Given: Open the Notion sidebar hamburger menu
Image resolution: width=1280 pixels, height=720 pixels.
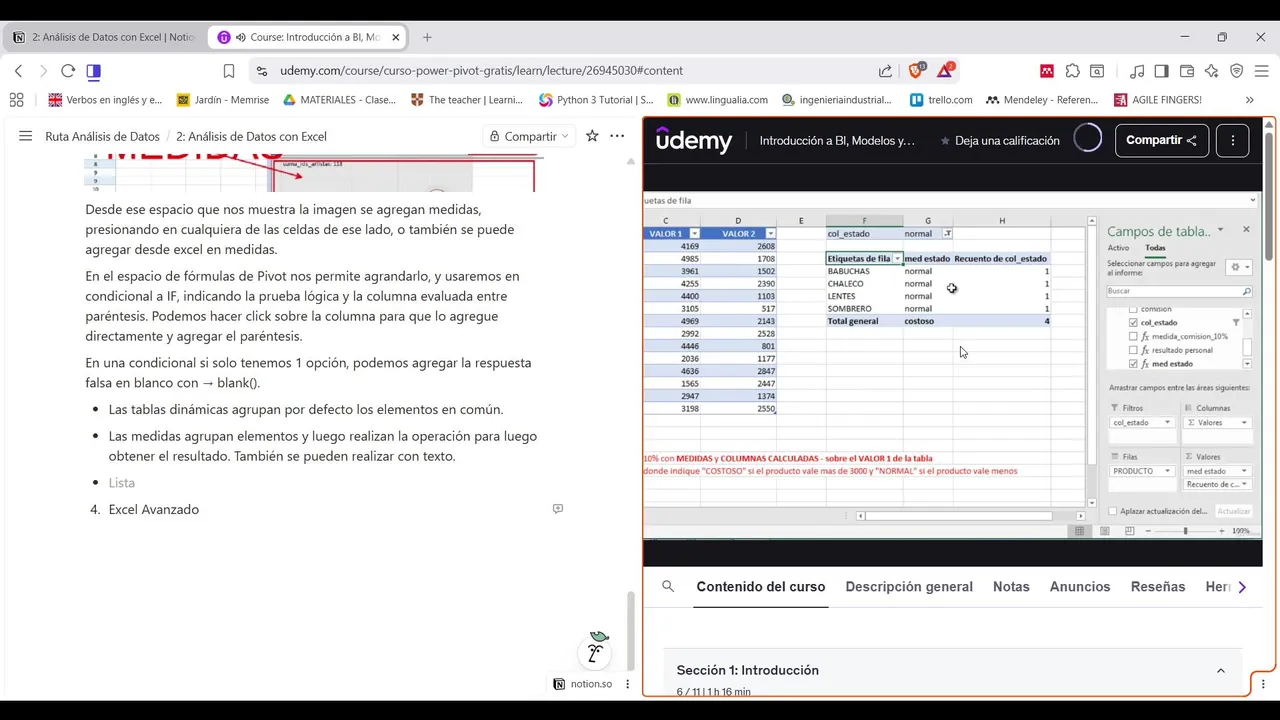Looking at the screenshot, I should [25, 136].
